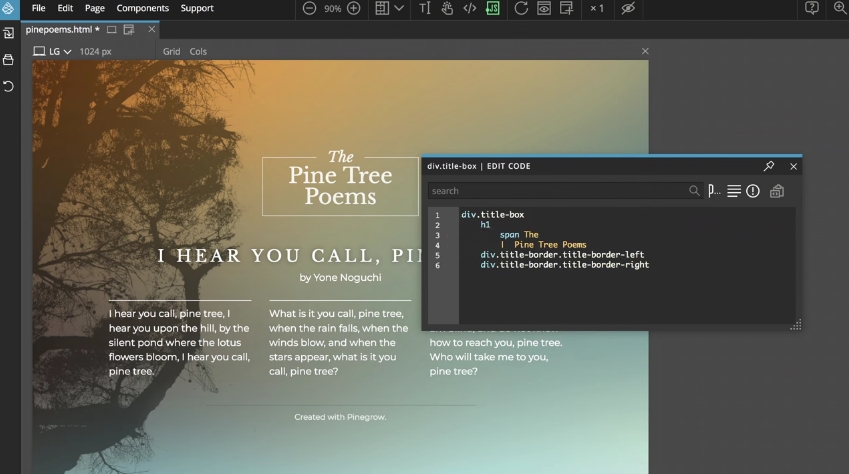Open the File menu
The height and width of the screenshot is (474, 849).
point(38,8)
